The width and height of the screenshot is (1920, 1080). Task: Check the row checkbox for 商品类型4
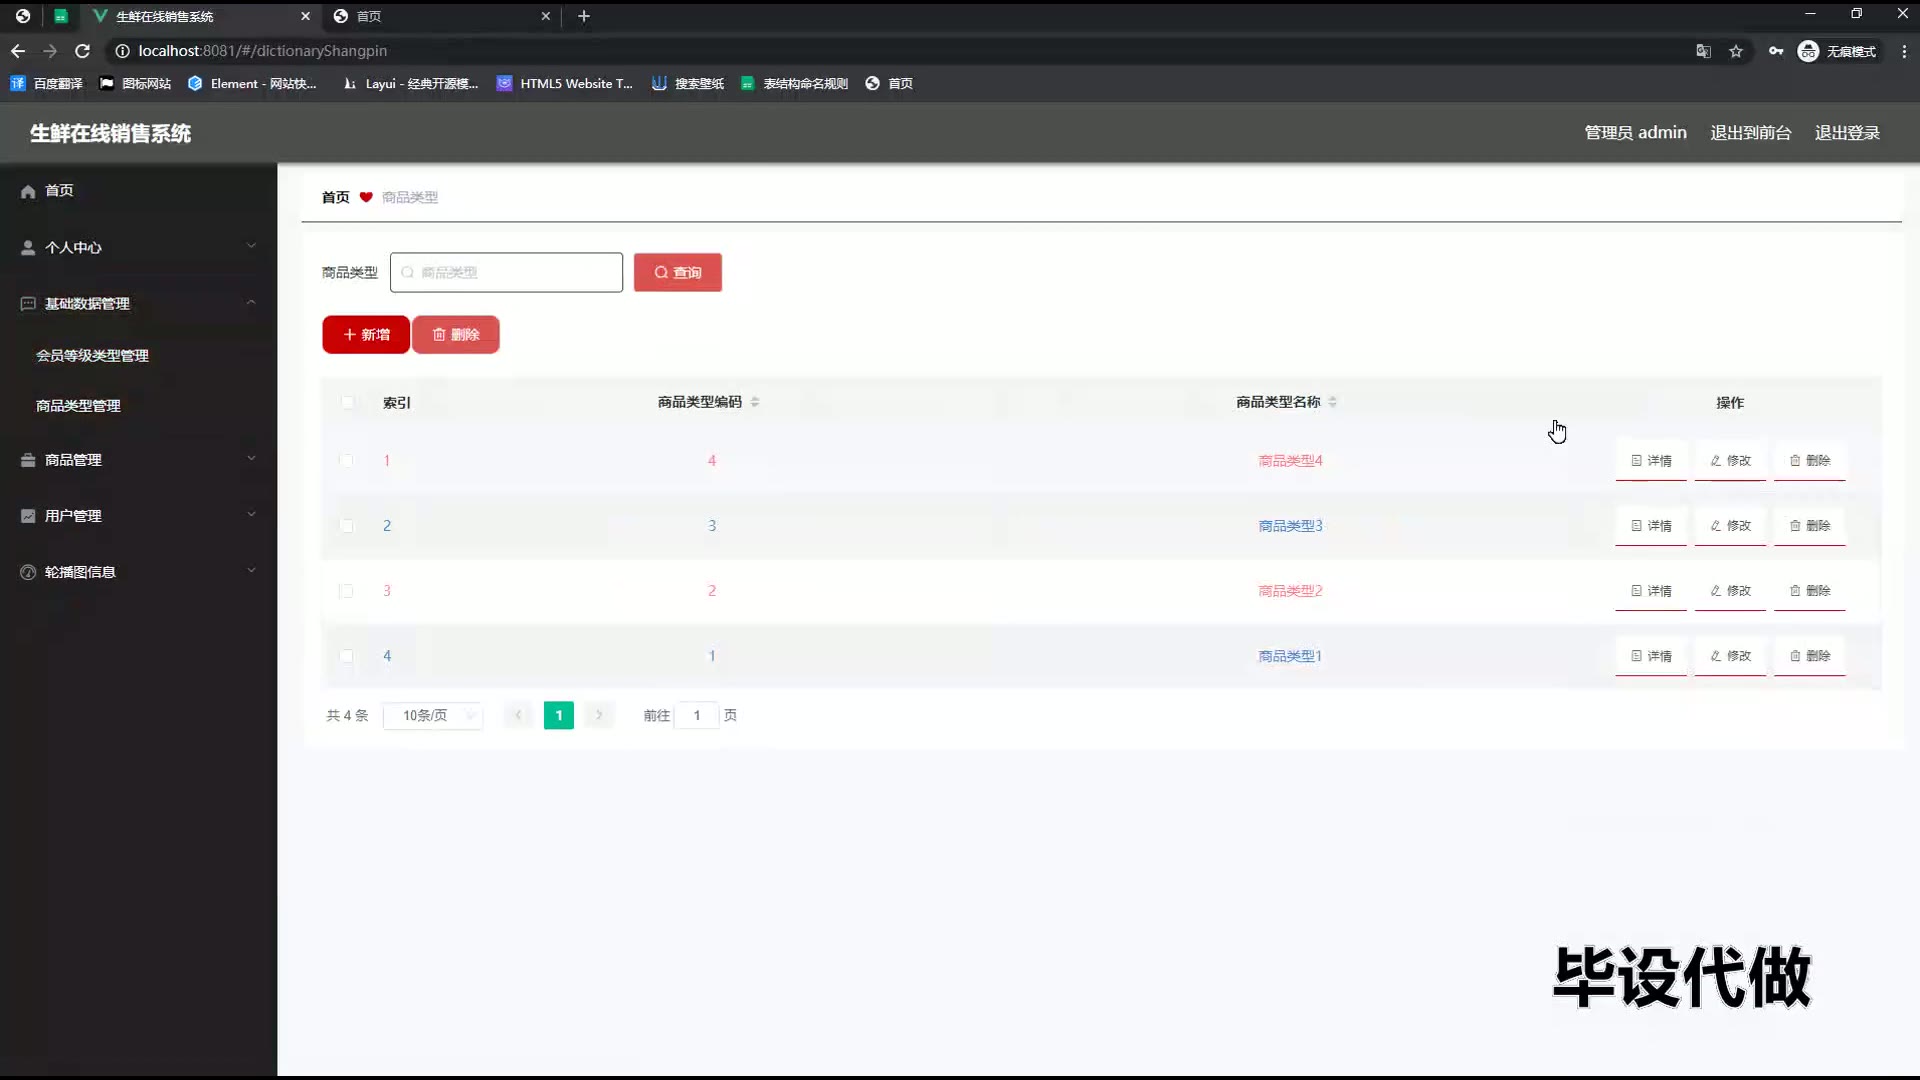click(x=346, y=461)
